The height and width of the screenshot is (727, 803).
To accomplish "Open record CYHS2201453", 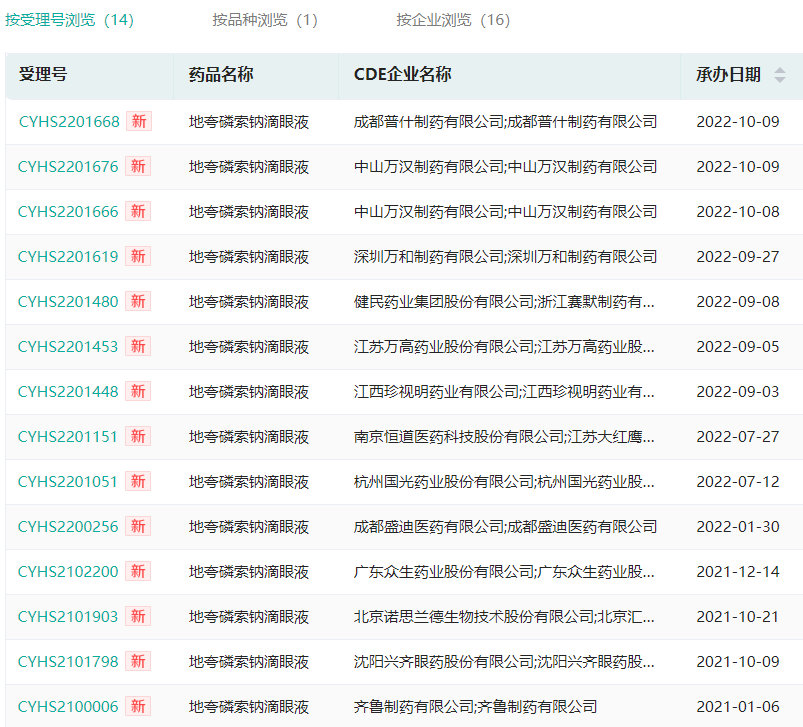I will pyautogui.click(x=68, y=347).
